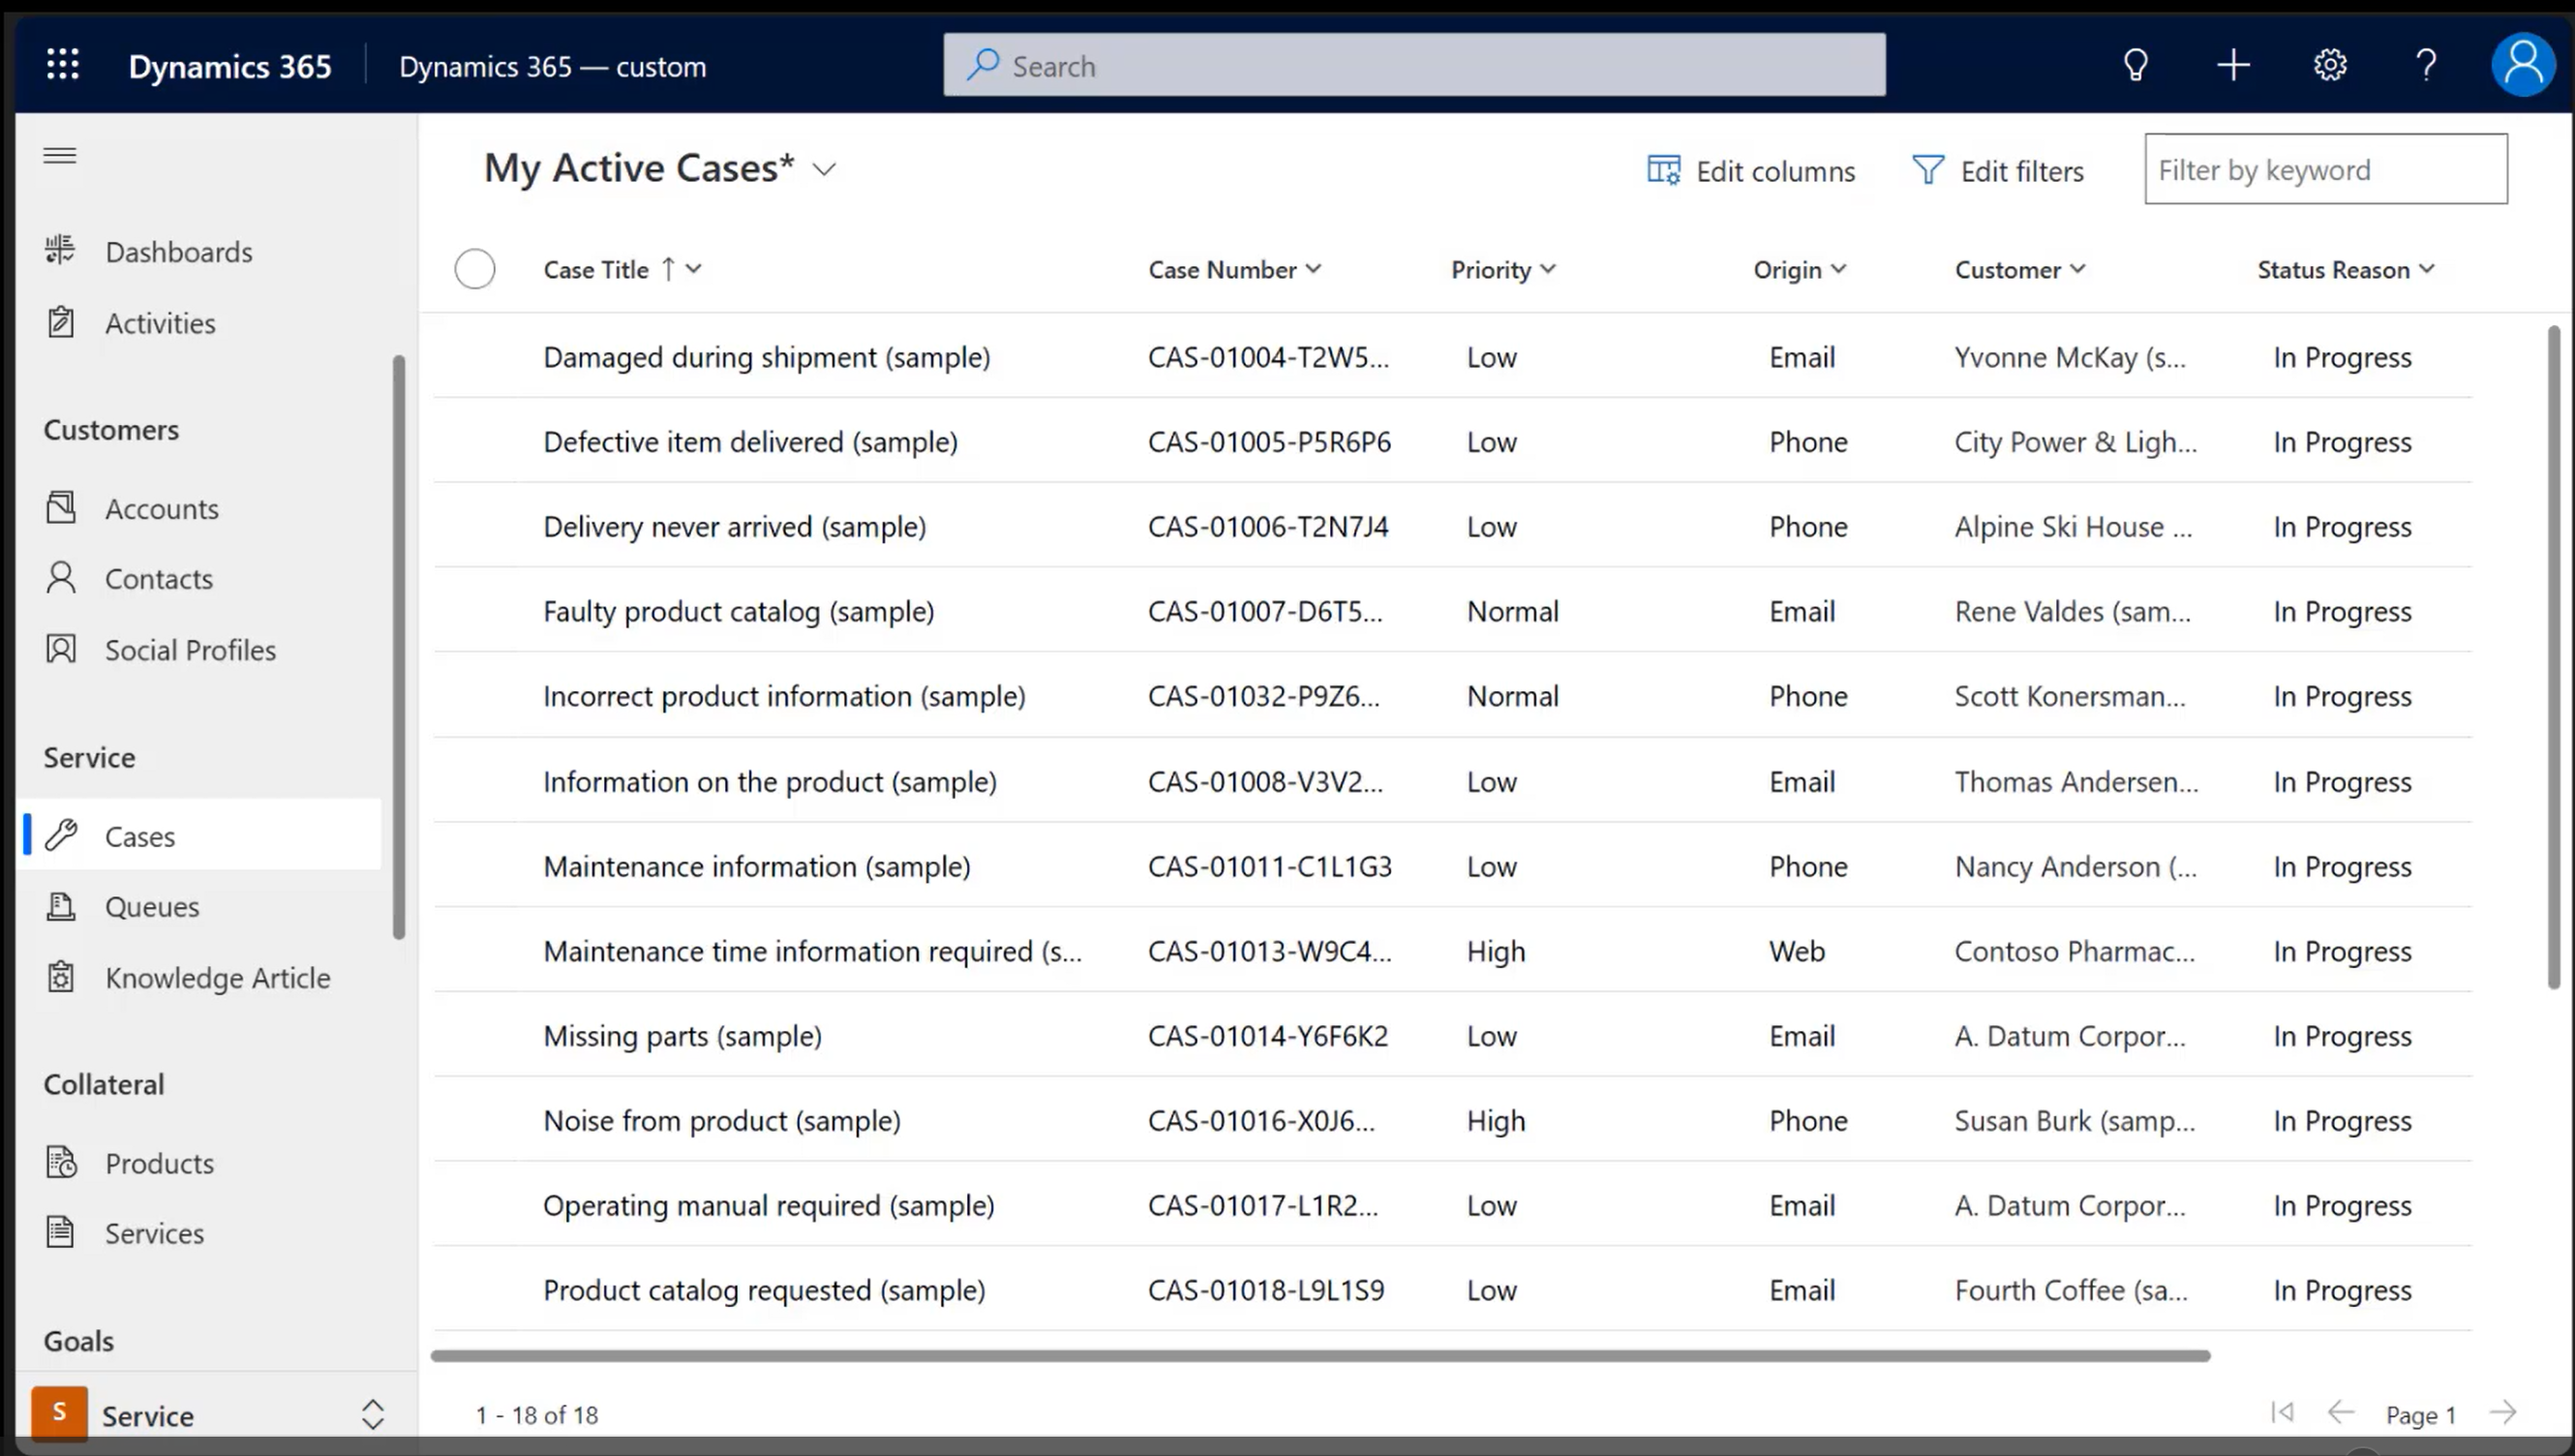Screen dimensions: 2575x1456
Task: Open Accounts from Customers menu
Action: click(163, 507)
